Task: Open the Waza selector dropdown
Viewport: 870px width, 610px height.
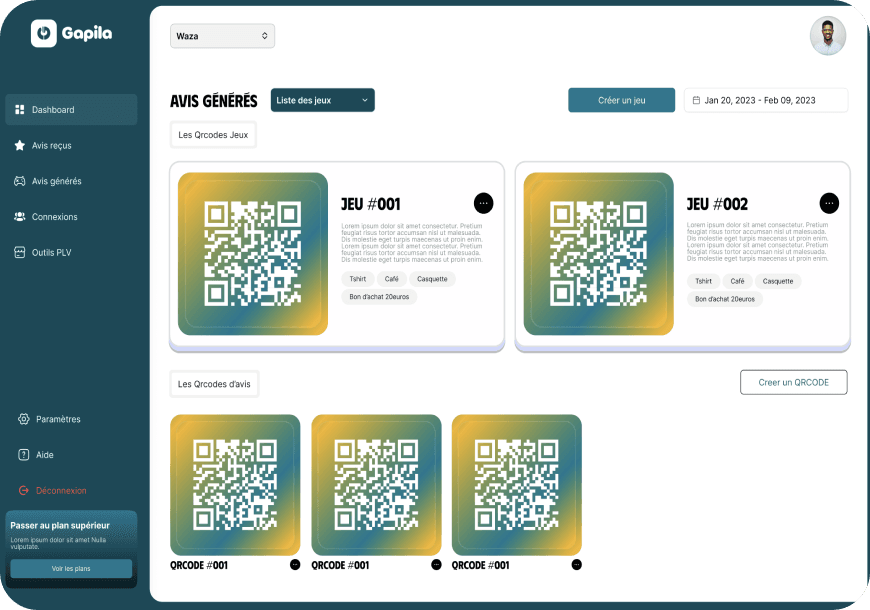Action: pos(222,36)
